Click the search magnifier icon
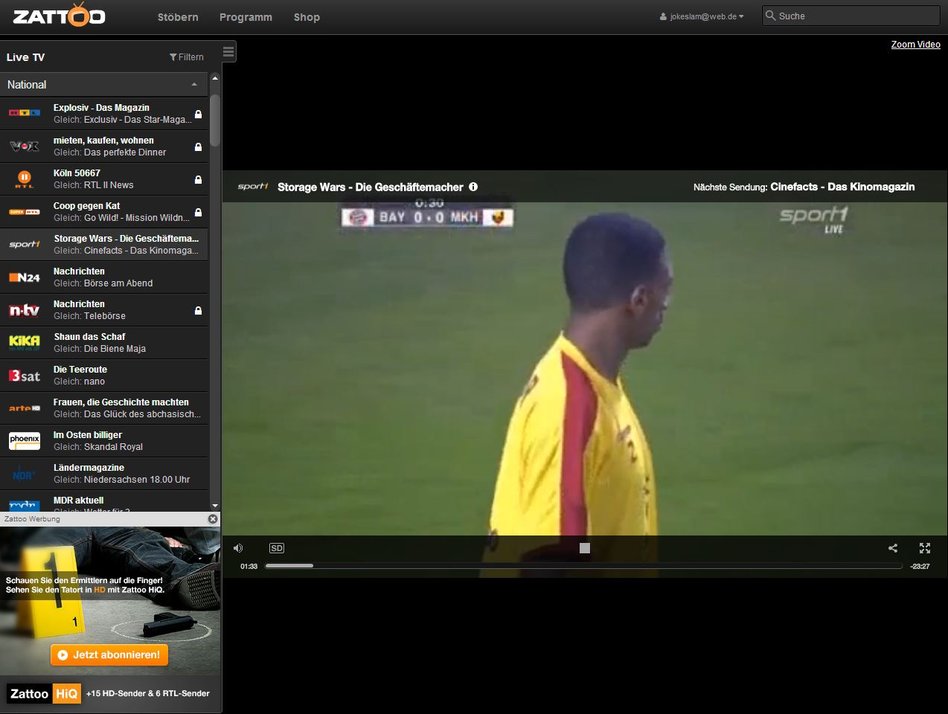Viewport: 948px width, 714px height. [x=770, y=16]
